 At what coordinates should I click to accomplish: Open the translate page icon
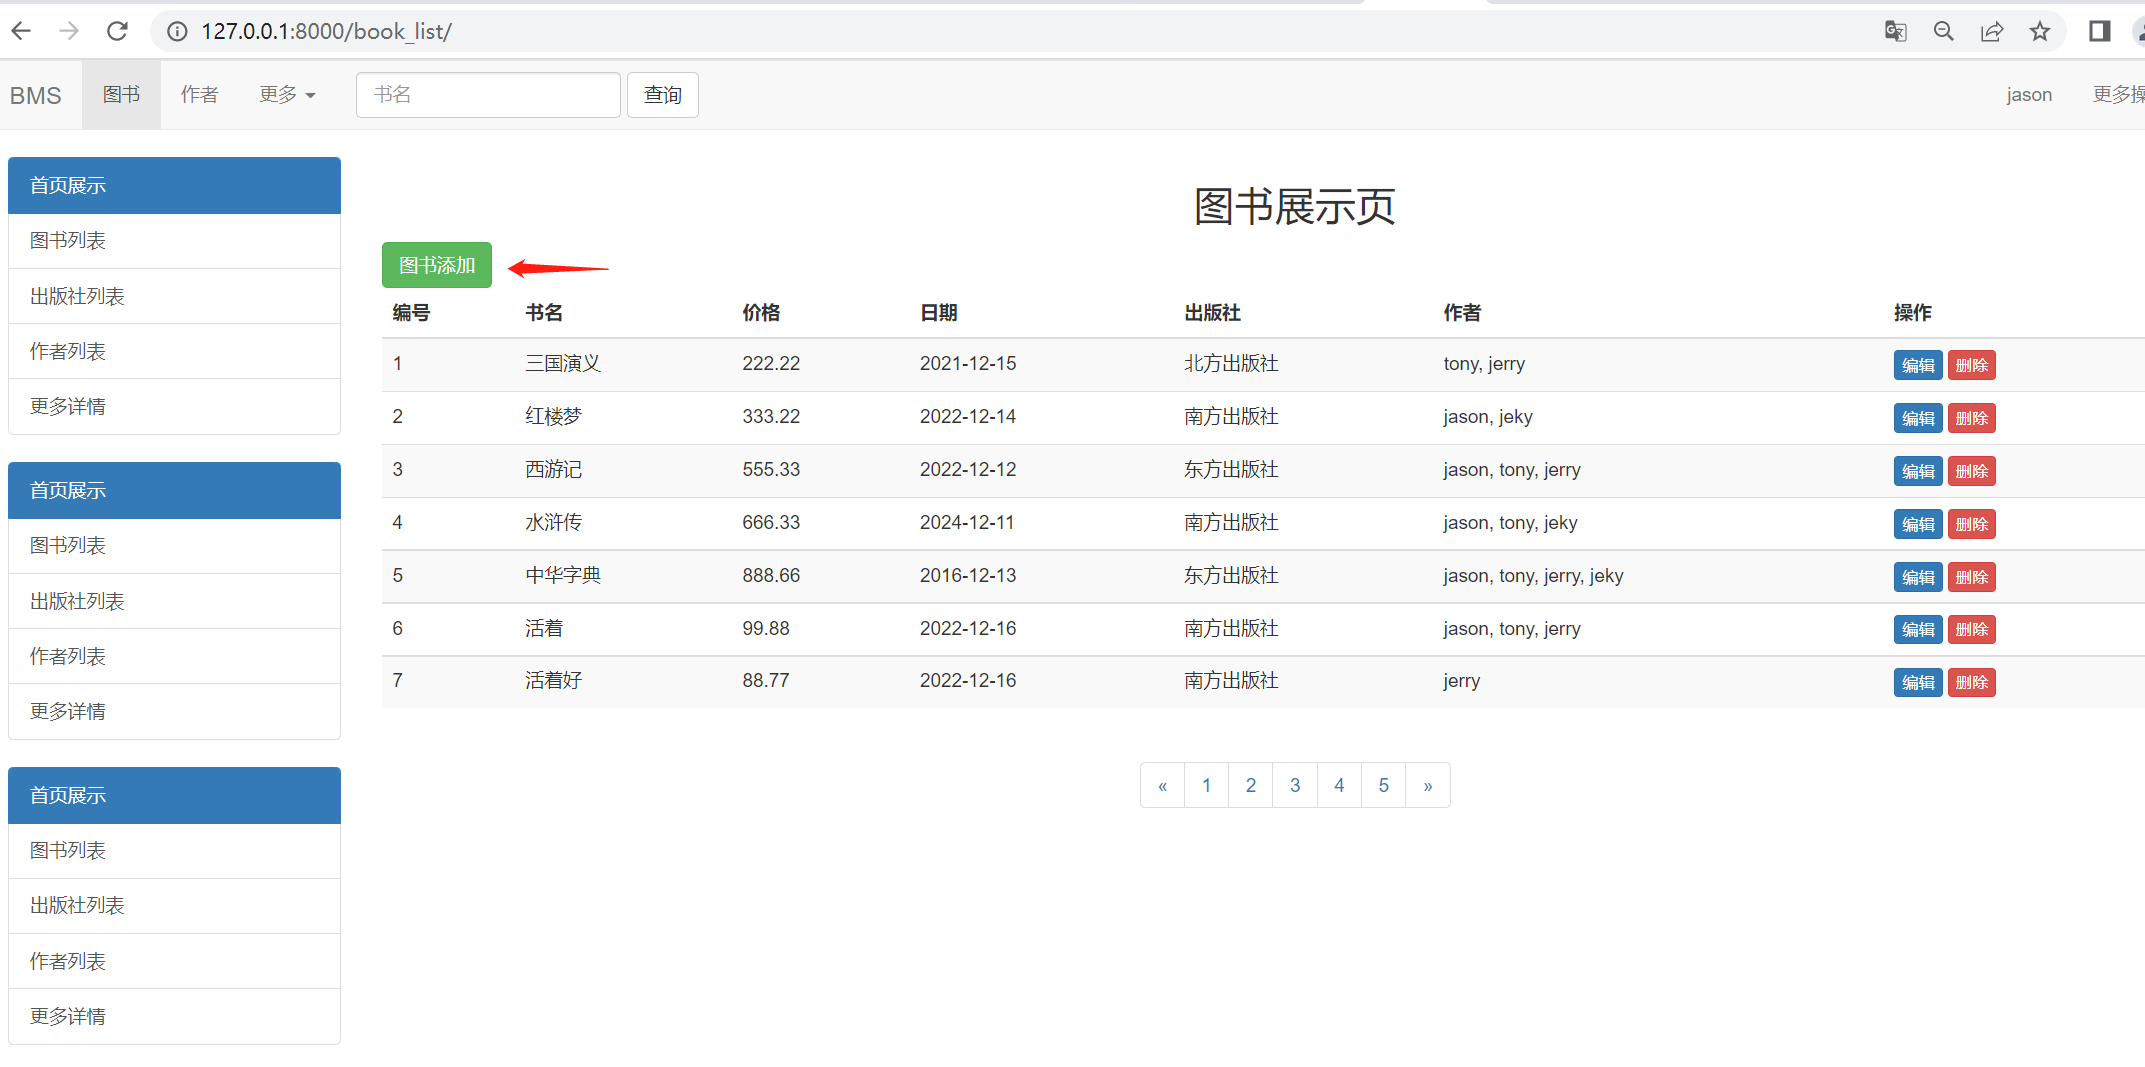coord(1895,32)
